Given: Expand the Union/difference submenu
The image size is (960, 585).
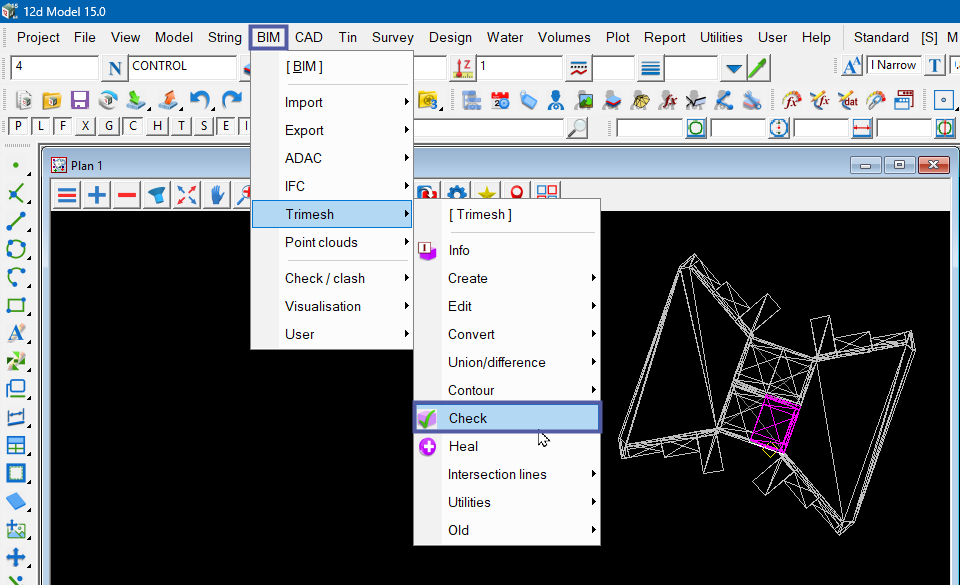Looking at the screenshot, I should point(508,362).
